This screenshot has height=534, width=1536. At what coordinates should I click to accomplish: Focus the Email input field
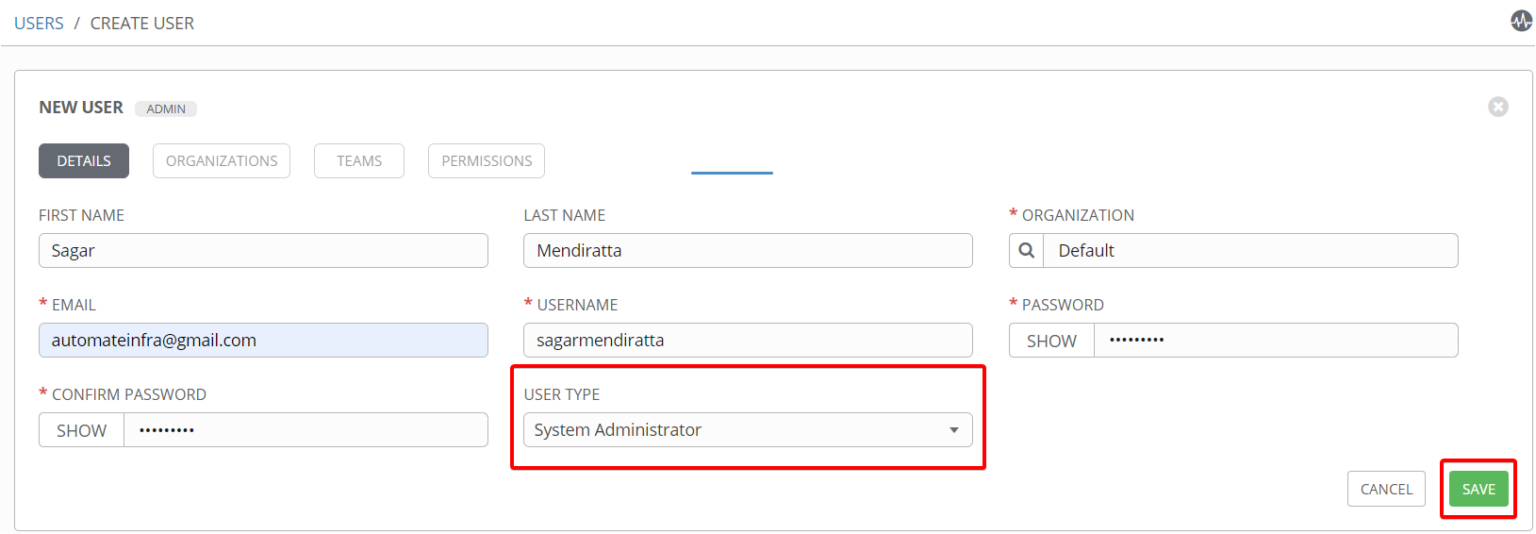pos(263,341)
